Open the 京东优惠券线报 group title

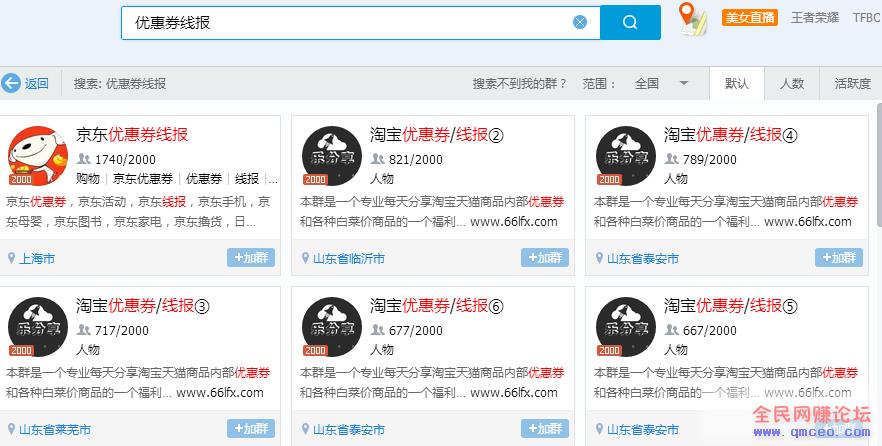tap(132, 134)
